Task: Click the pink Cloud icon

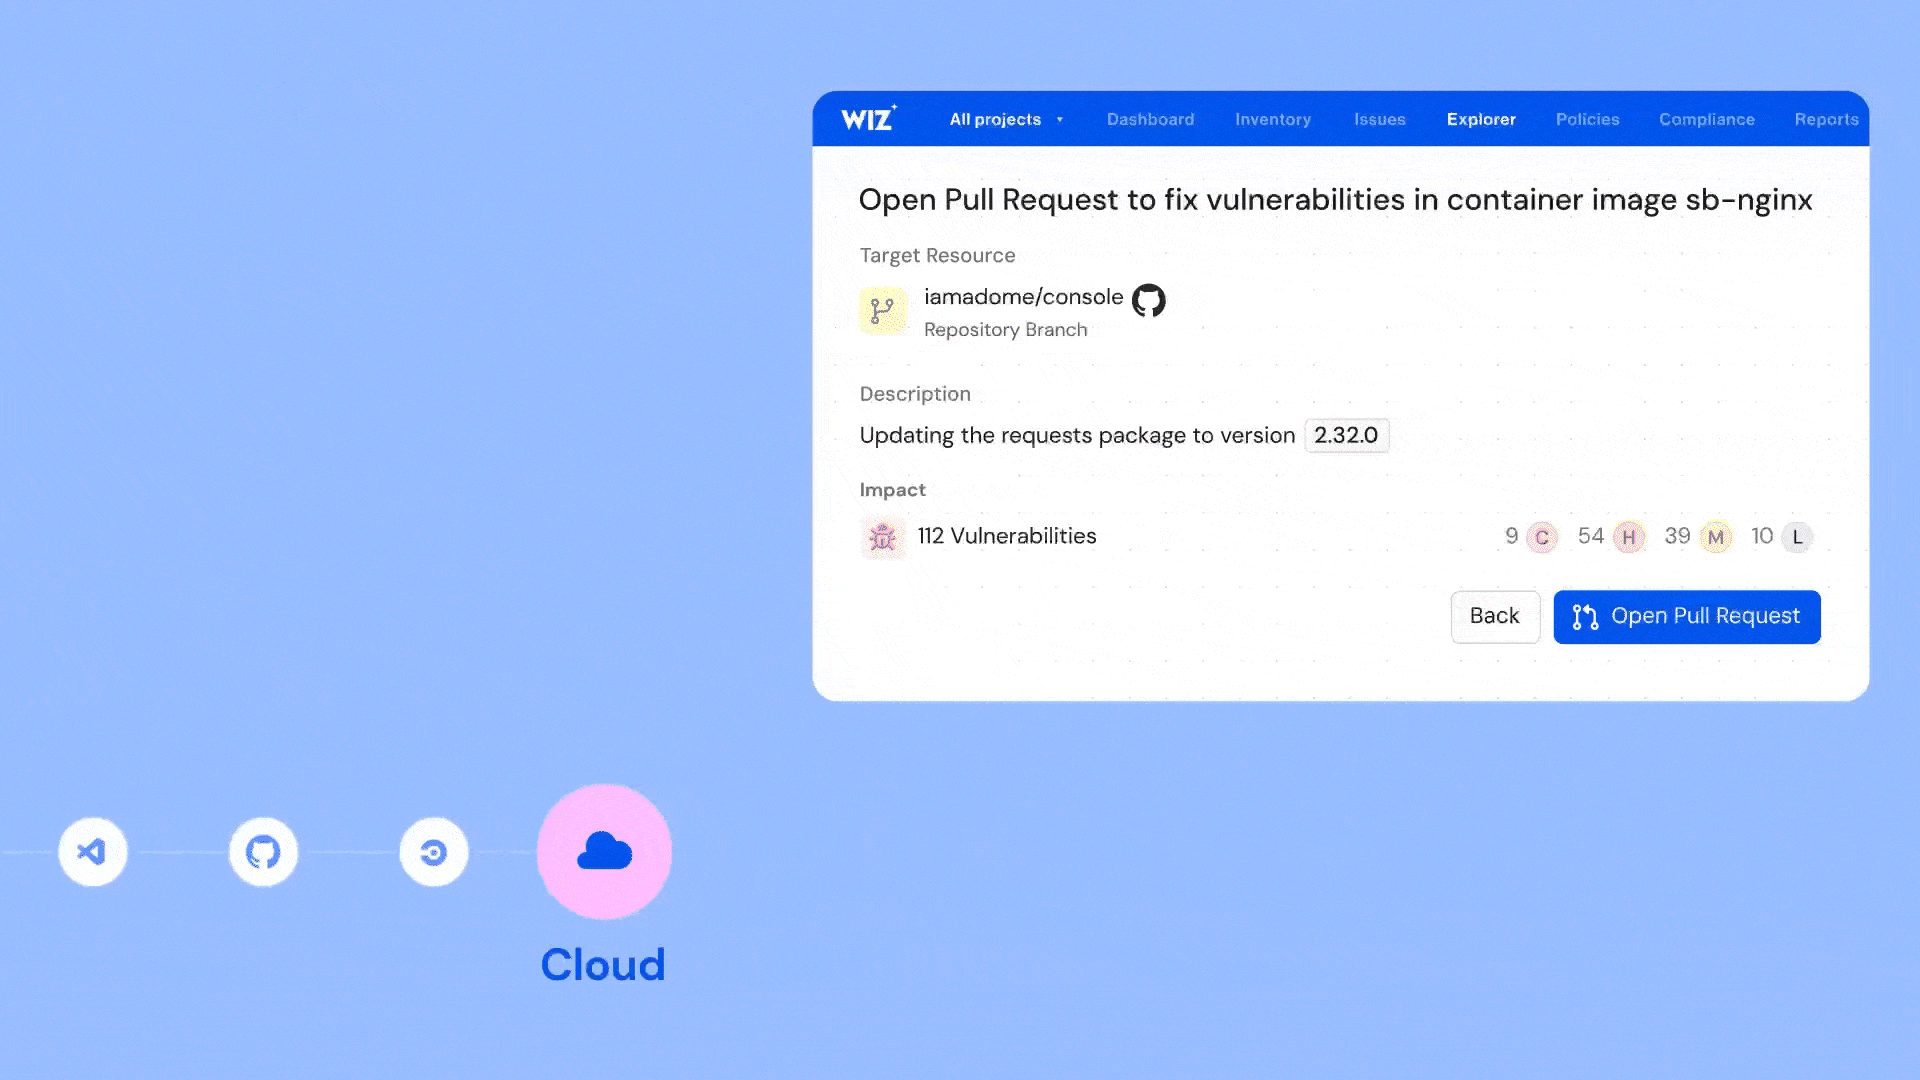Action: point(604,852)
